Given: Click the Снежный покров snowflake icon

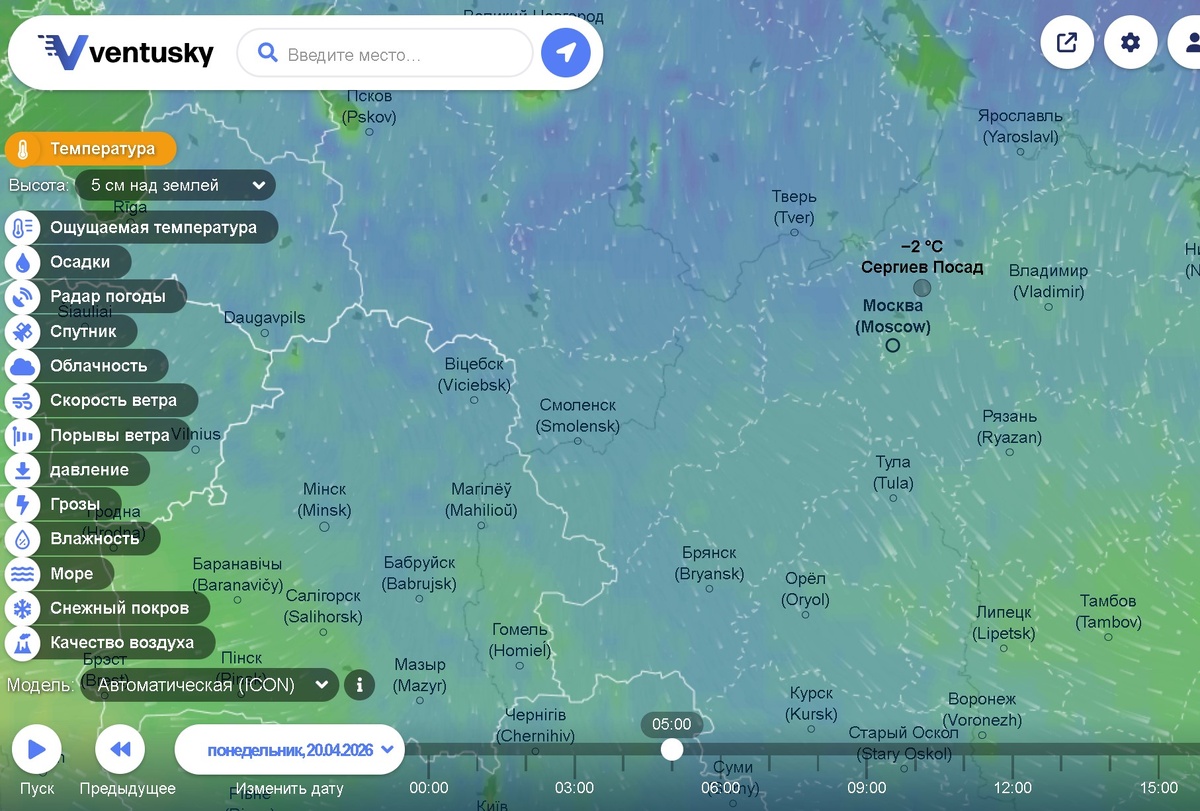Looking at the screenshot, I should click(21, 608).
